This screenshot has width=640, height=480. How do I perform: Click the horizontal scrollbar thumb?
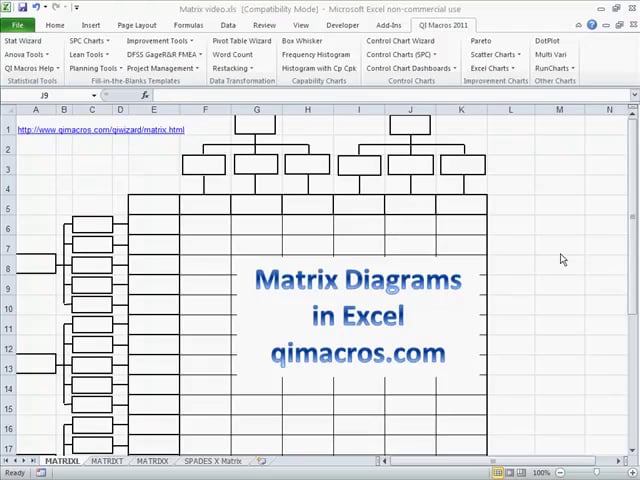click(x=493, y=461)
